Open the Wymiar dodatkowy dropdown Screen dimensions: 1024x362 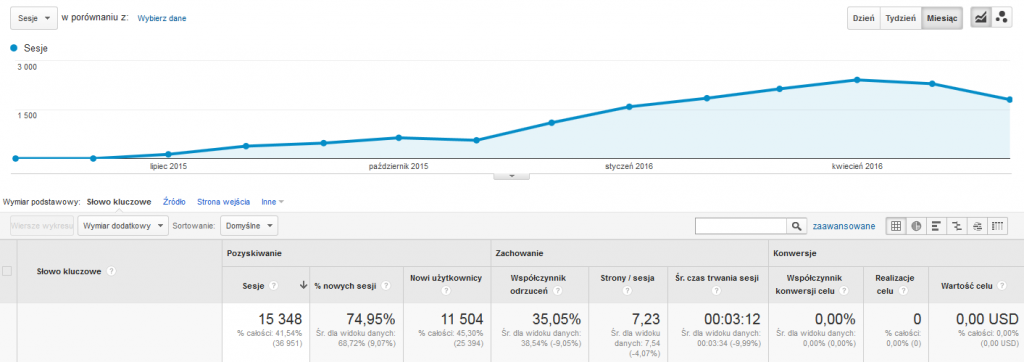point(123,226)
